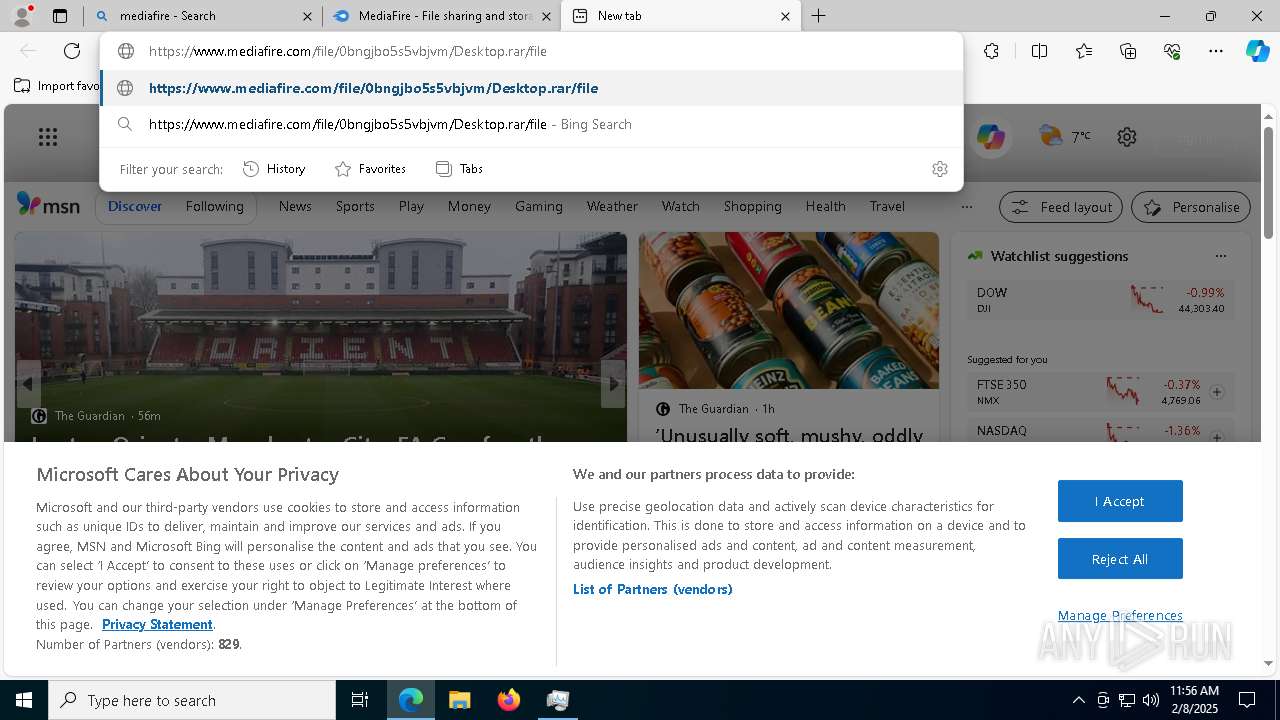
Task: Filter search by Tabs
Action: (x=459, y=169)
